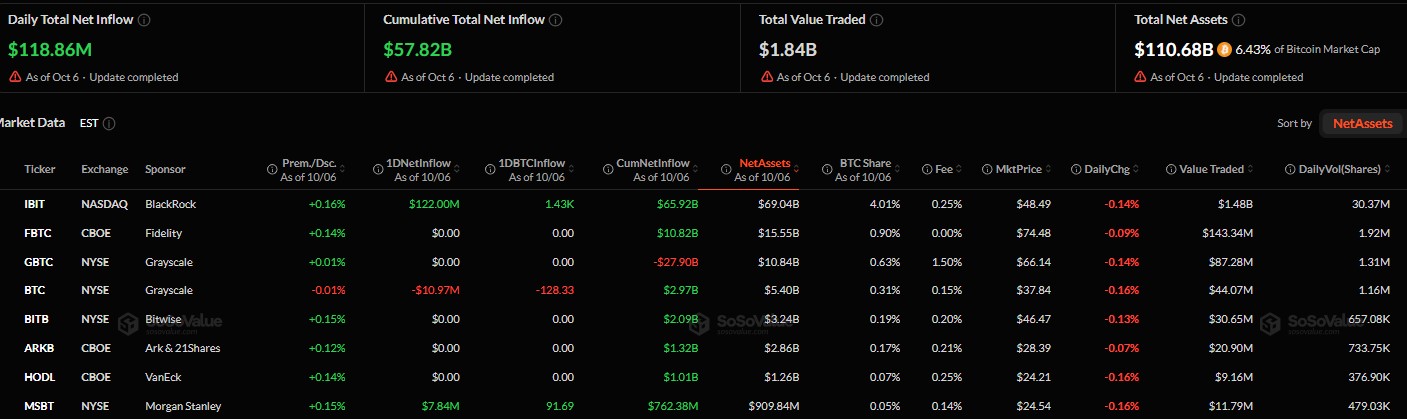Click the $143.34M value traded cell
1407x419 pixels.
[x=1225, y=233]
